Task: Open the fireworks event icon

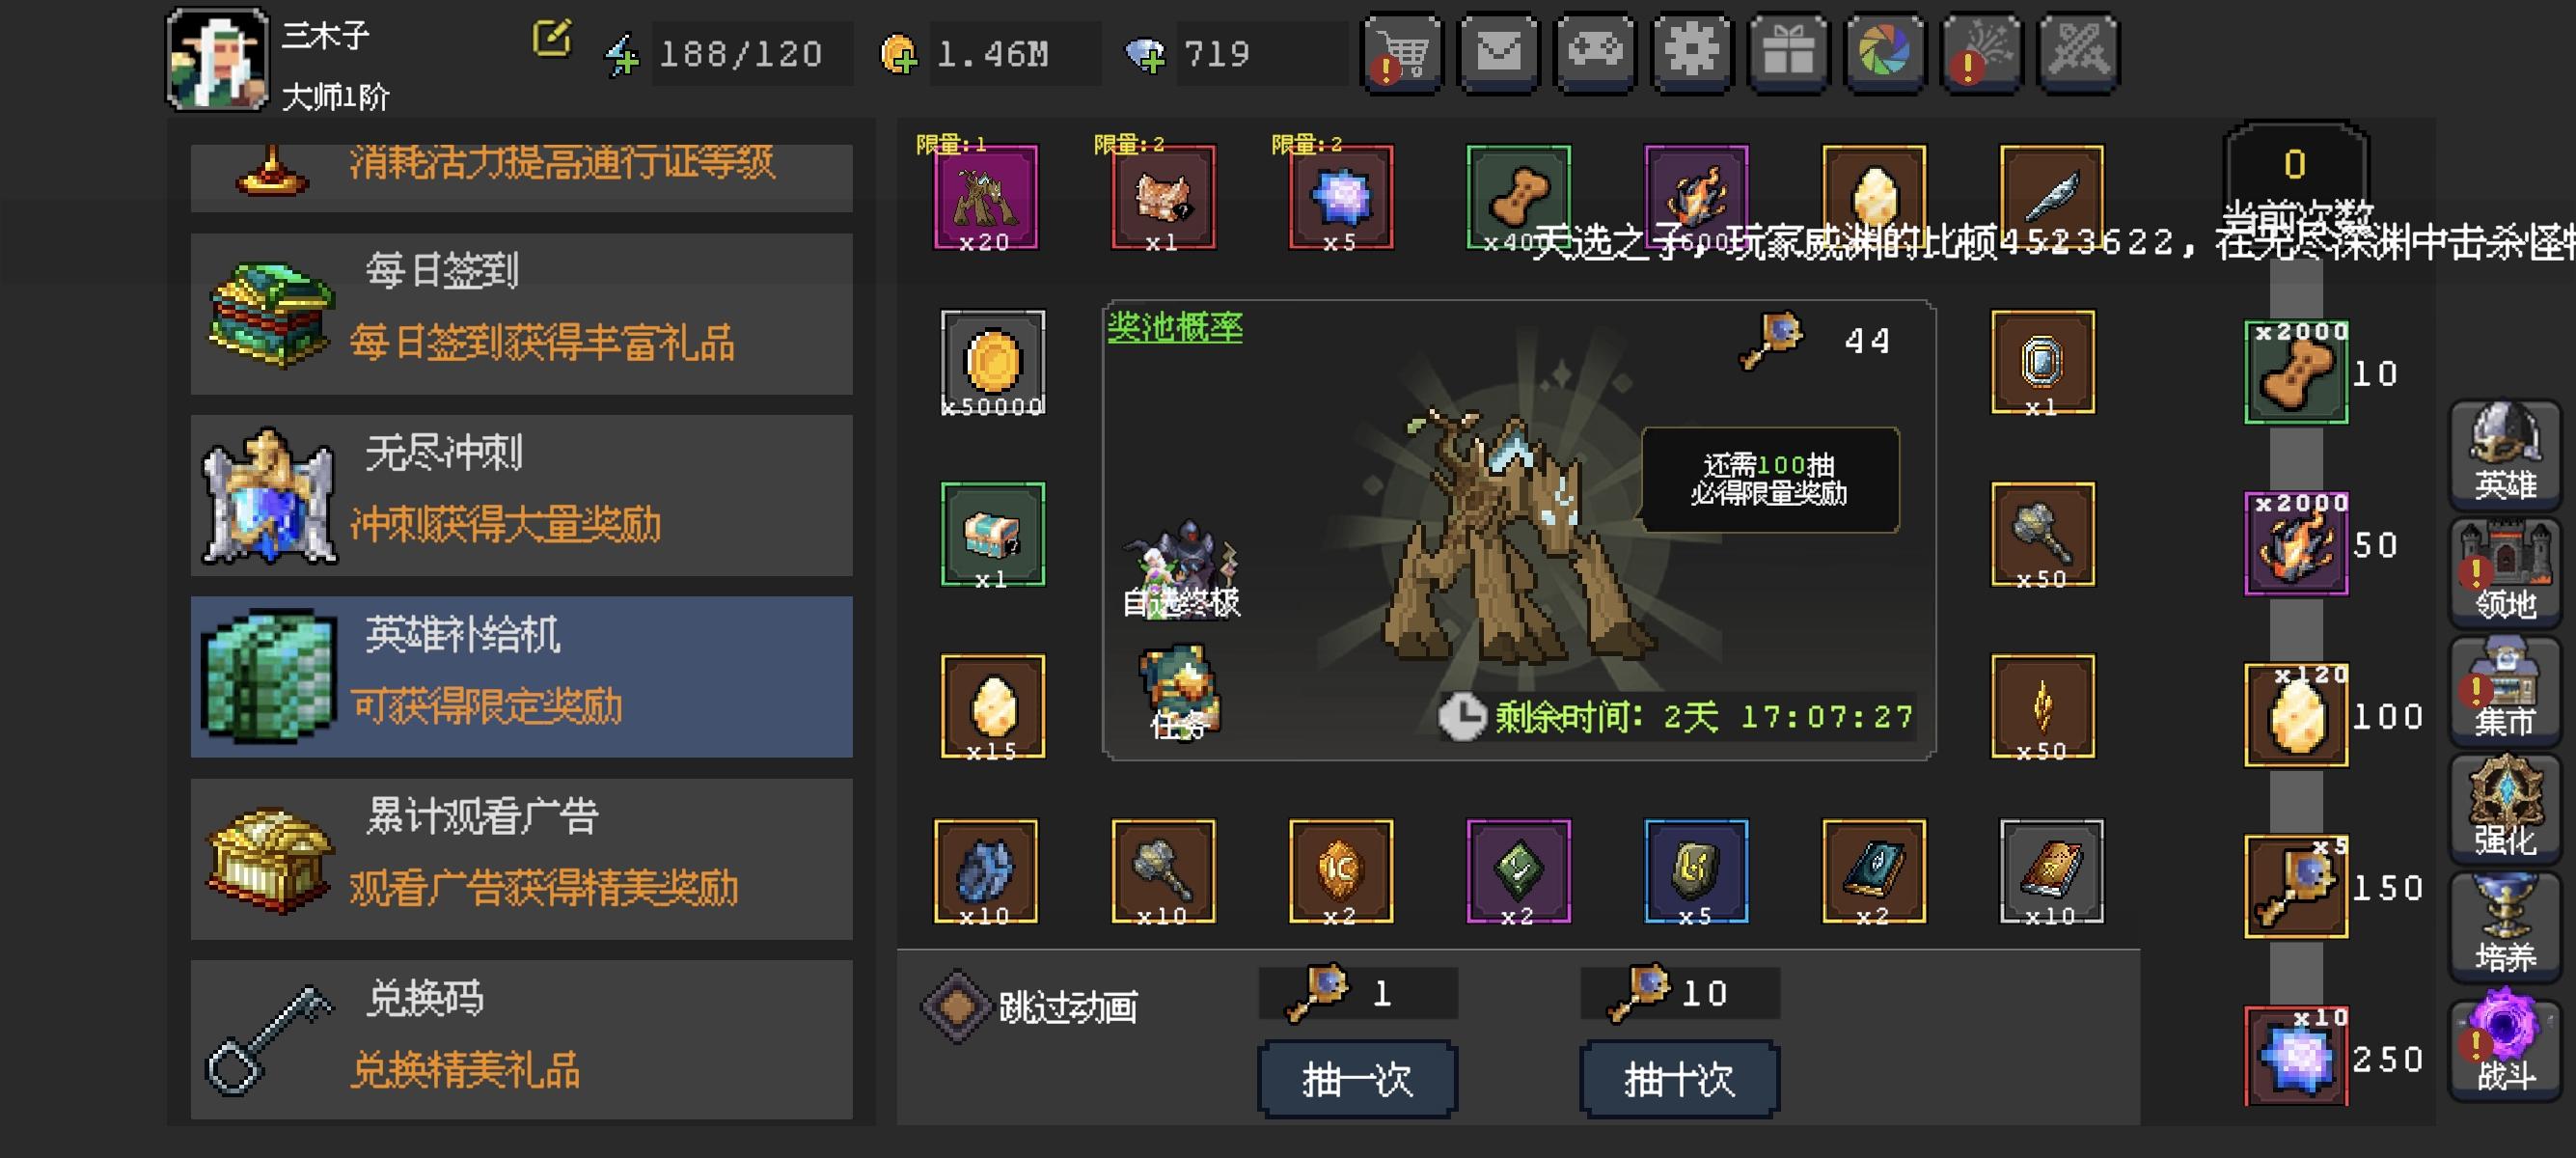Action: [1981, 53]
